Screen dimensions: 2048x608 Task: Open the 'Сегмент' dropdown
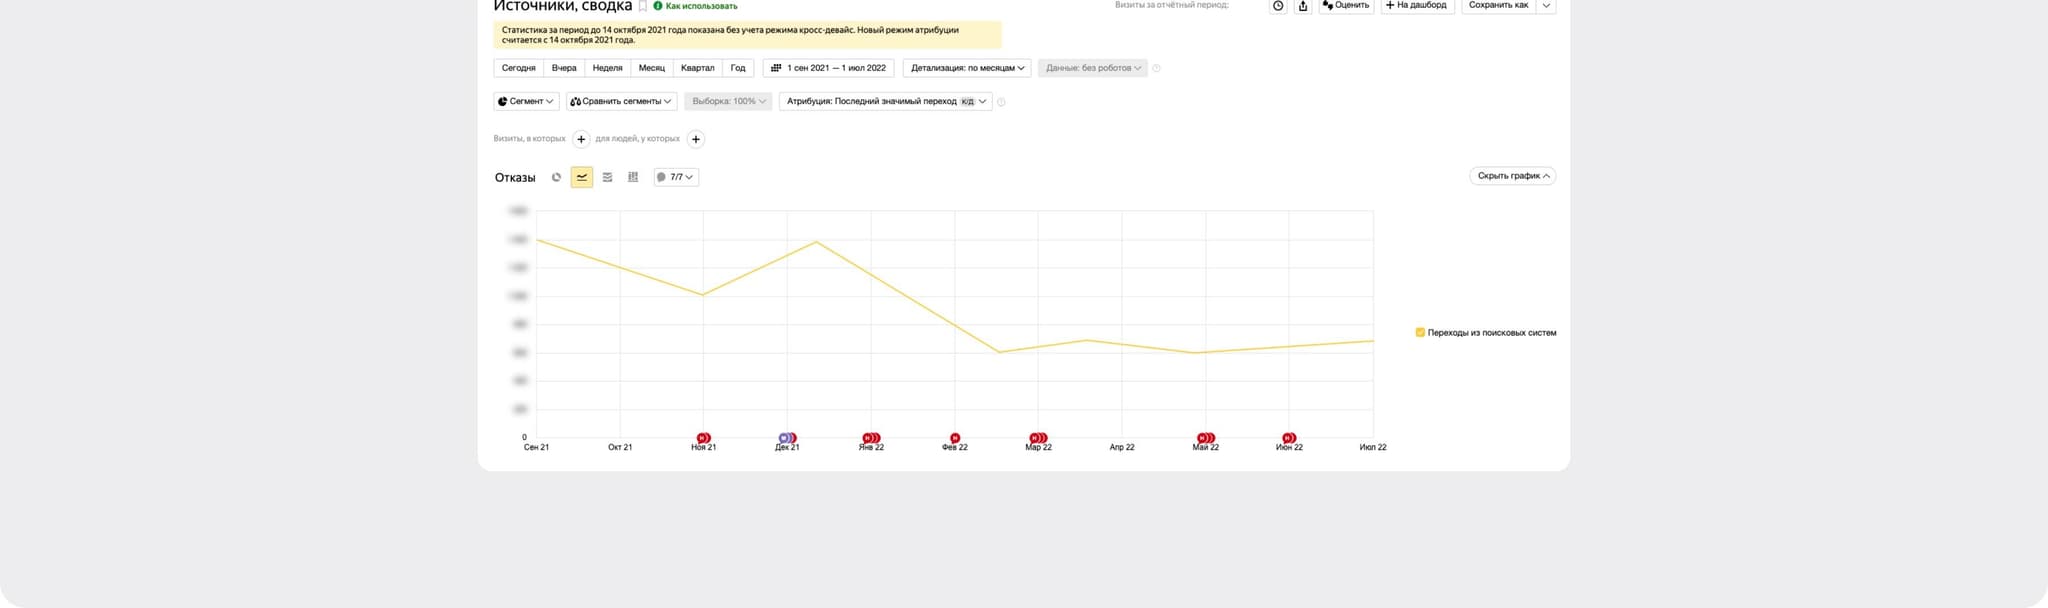[x=526, y=101]
